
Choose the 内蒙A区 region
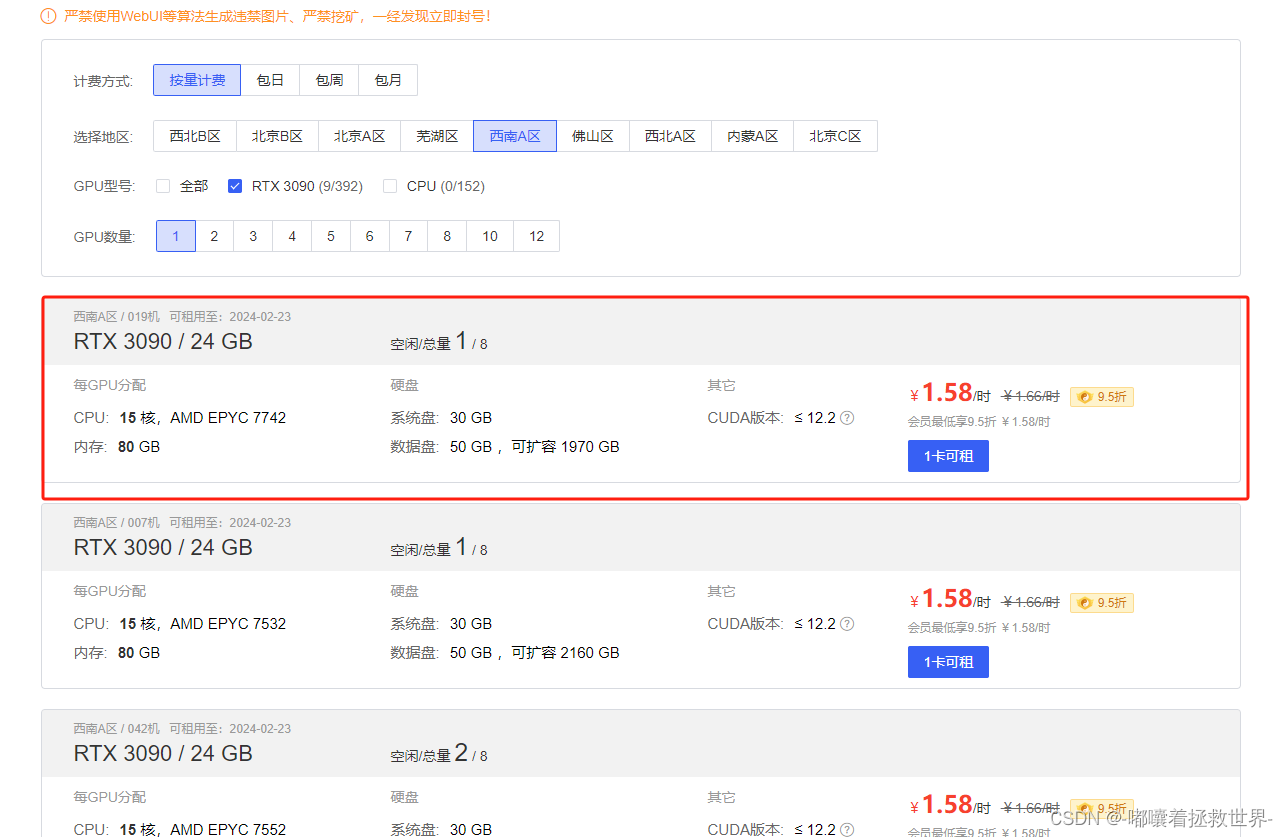click(x=752, y=136)
